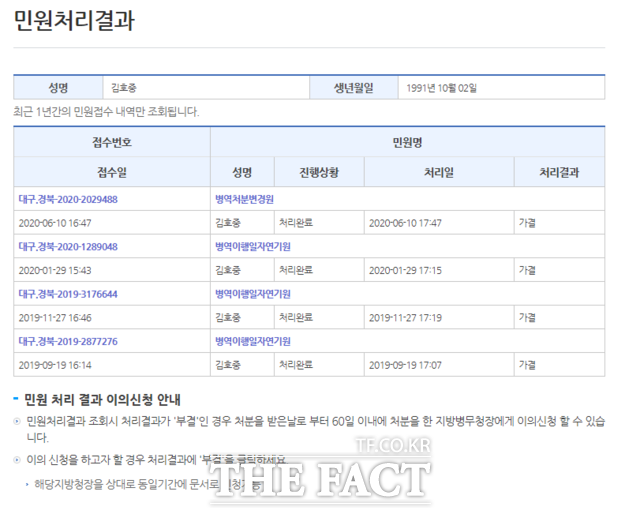640x514 pixels.
Task: Click the 처리일 column header
Action: click(x=439, y=172)
